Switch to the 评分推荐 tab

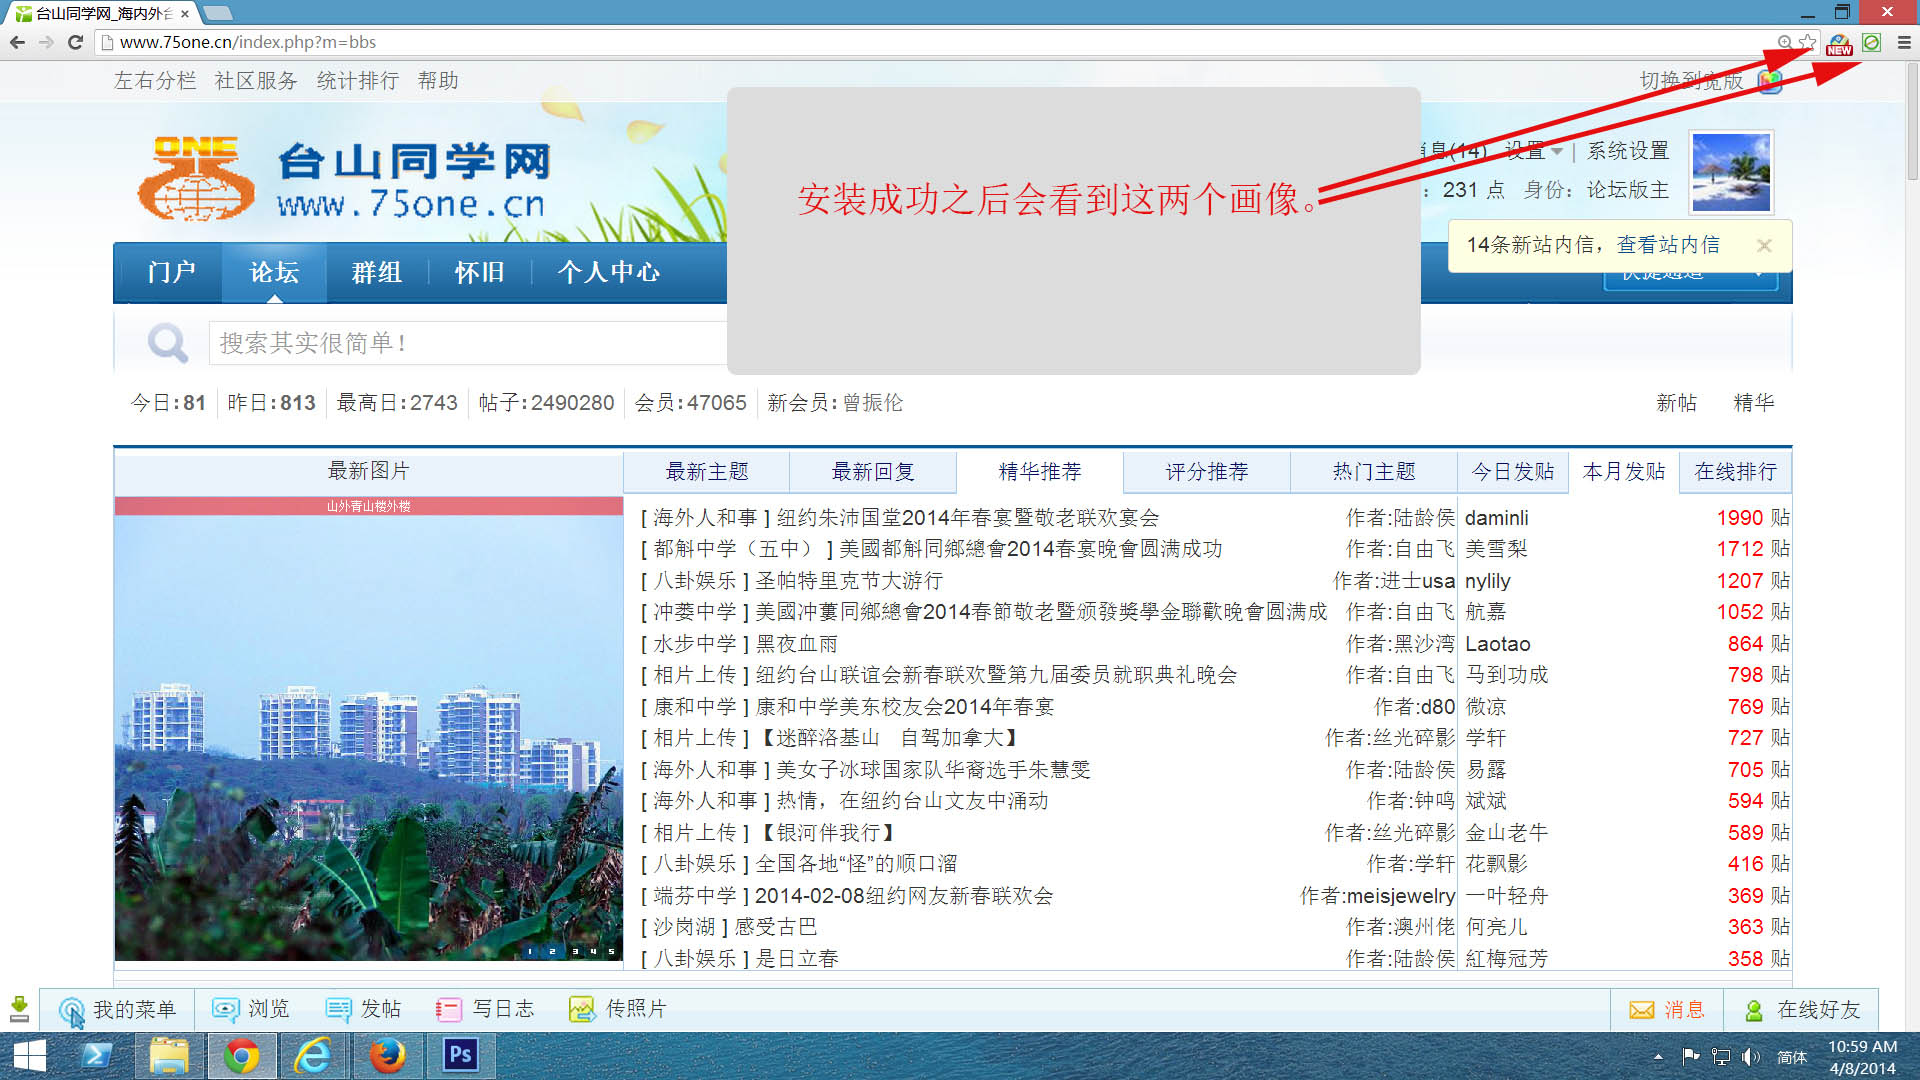coord(1207,472)
